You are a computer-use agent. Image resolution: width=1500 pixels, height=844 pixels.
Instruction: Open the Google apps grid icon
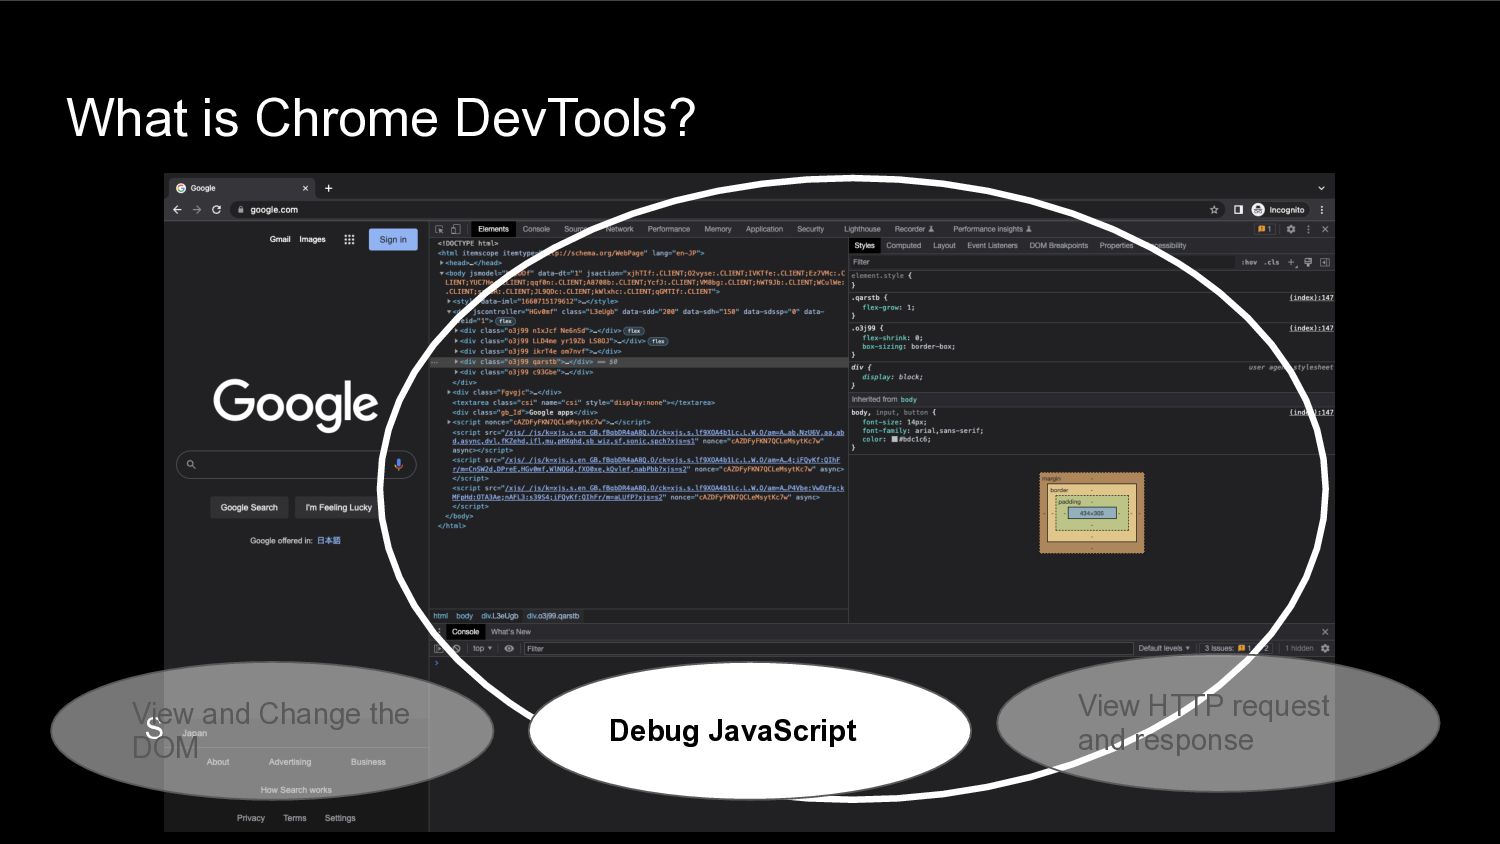[x=349, y=239]
